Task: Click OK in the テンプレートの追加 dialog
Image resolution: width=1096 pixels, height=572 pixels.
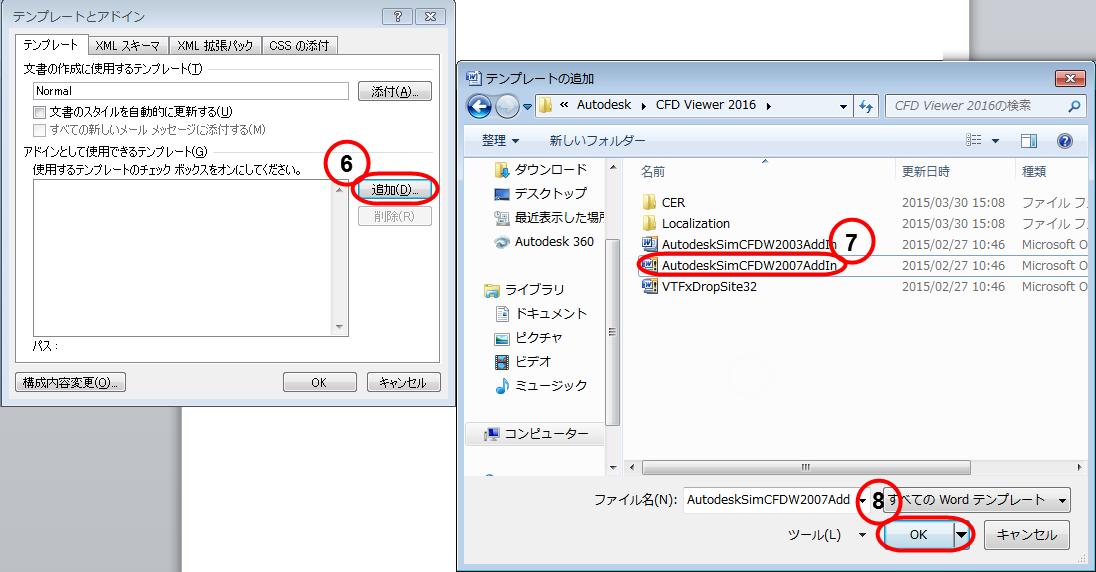Action: click(x=918, y=535)
